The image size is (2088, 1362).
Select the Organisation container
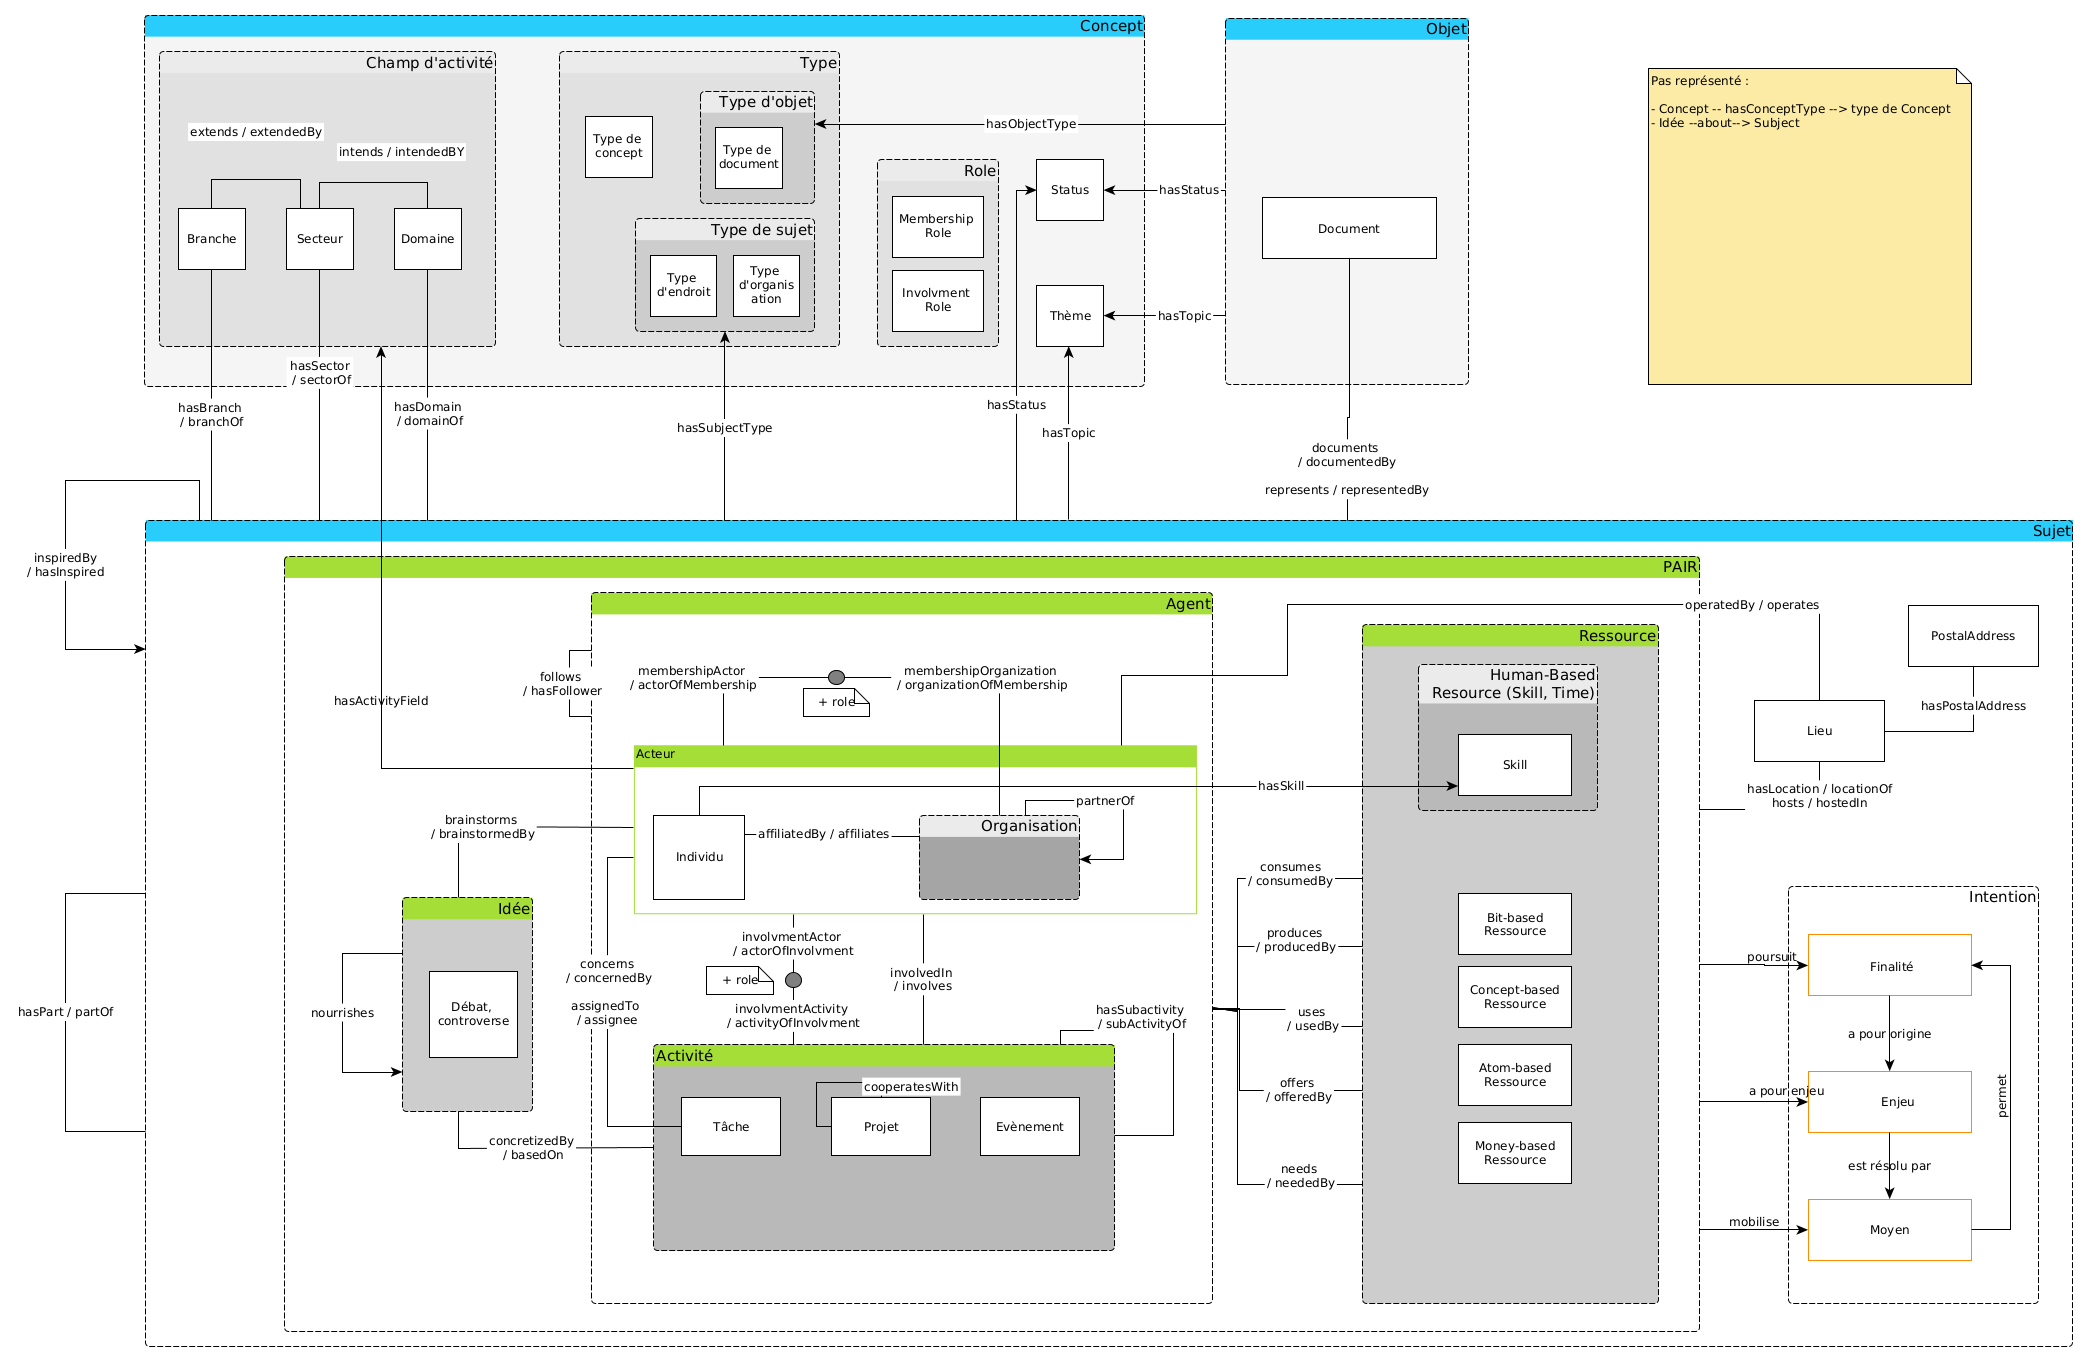point(998,866)
